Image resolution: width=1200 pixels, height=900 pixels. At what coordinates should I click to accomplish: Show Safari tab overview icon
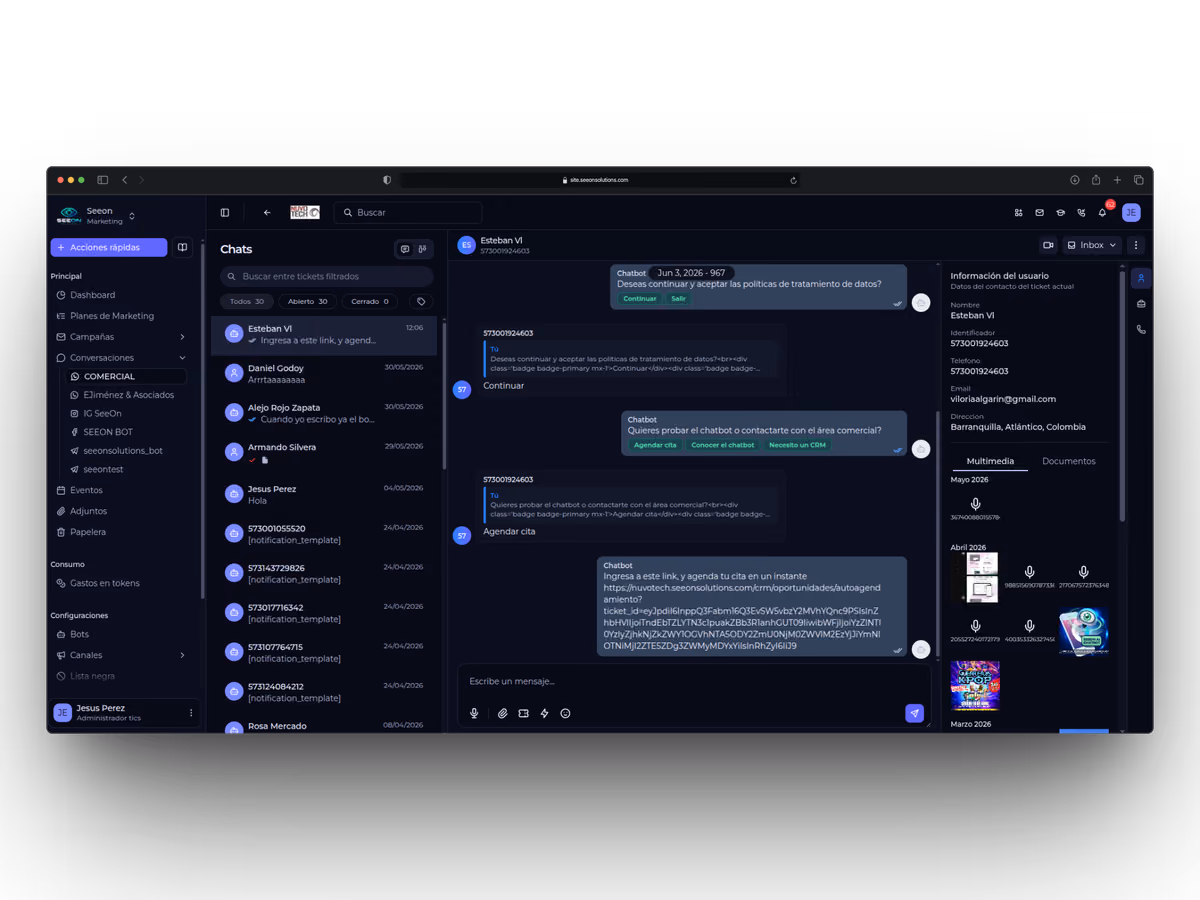point(1138,180)
